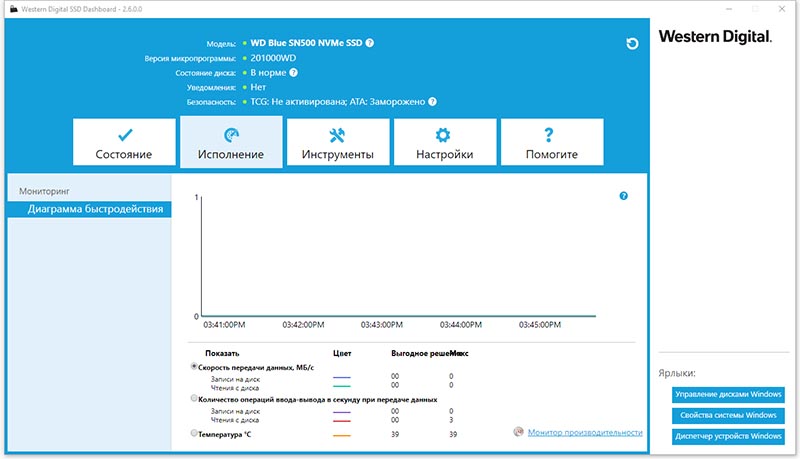Open the Монитор производительности link
Screen dimensions: 800x459
click(x=585, y=432)
